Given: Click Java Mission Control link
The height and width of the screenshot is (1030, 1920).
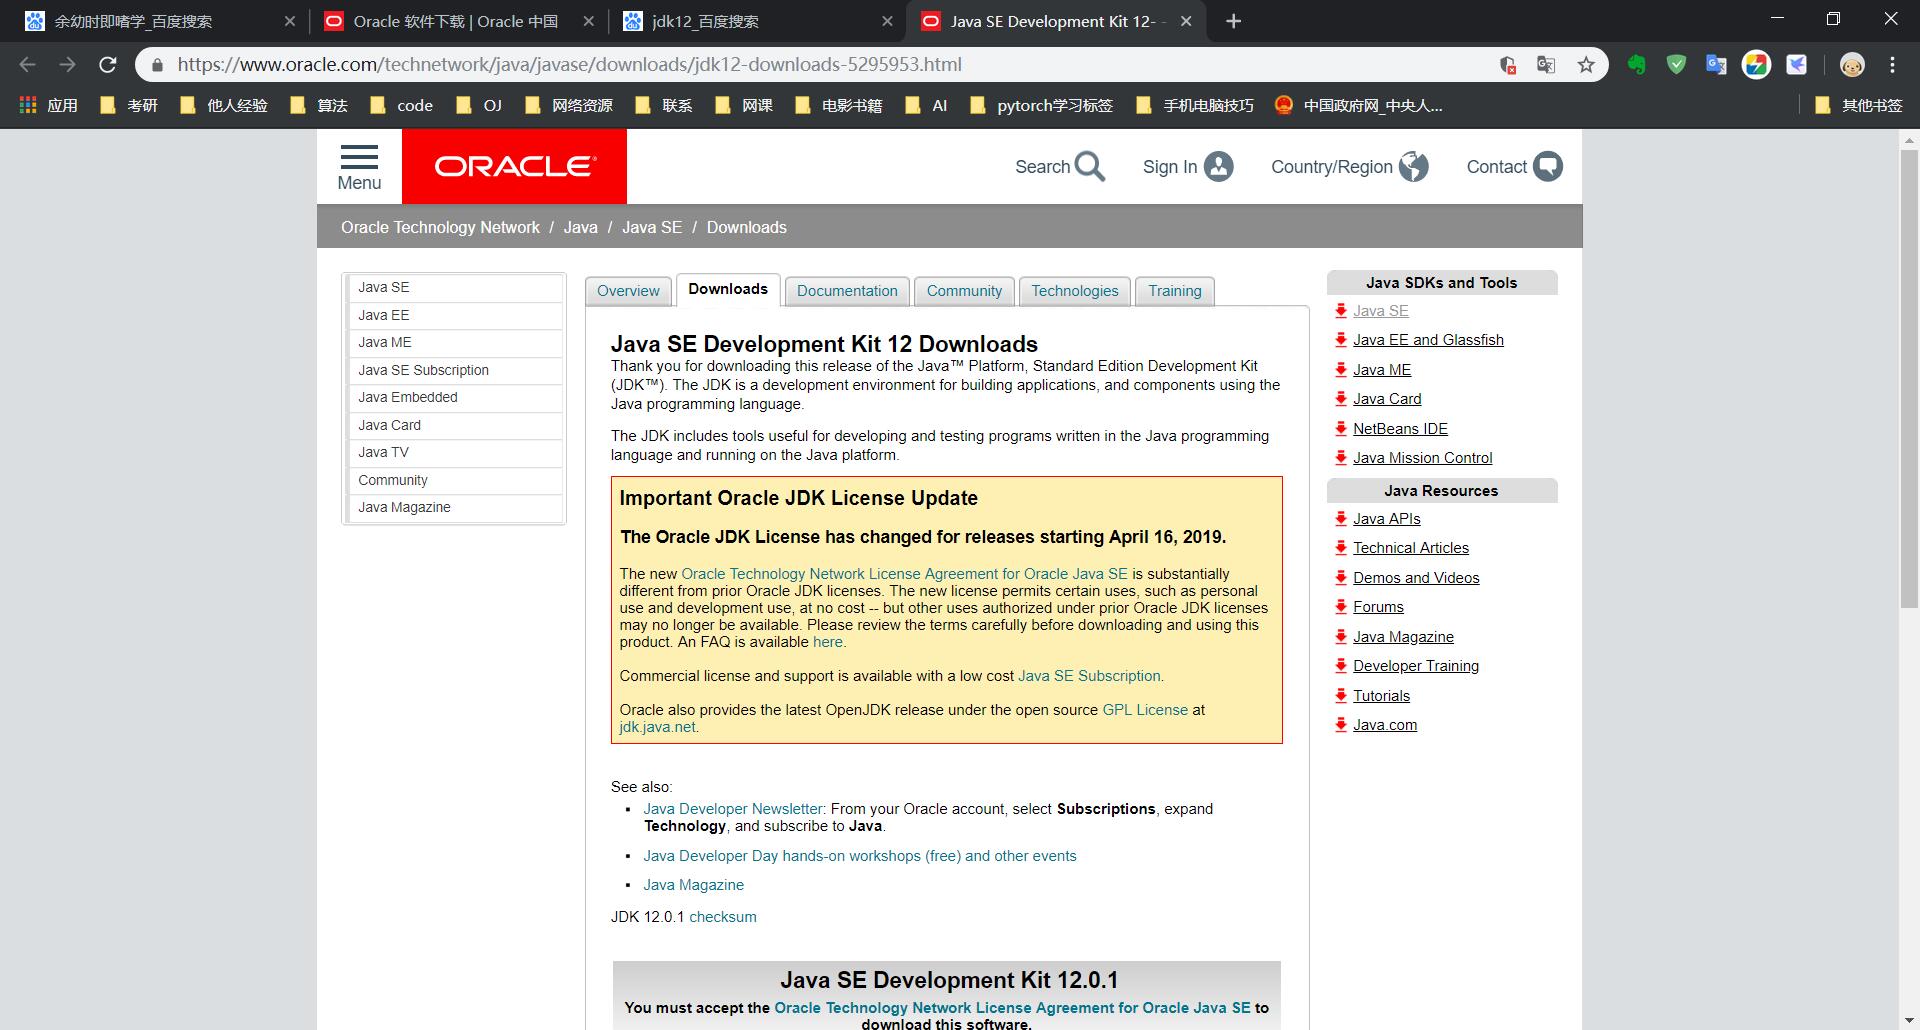Looking at the screenshot, I should [x=1422, y=458].
